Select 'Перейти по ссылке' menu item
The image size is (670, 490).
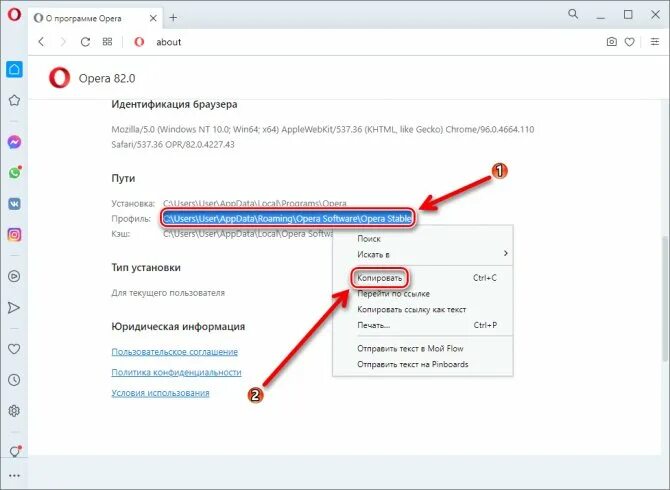(423, 294)
